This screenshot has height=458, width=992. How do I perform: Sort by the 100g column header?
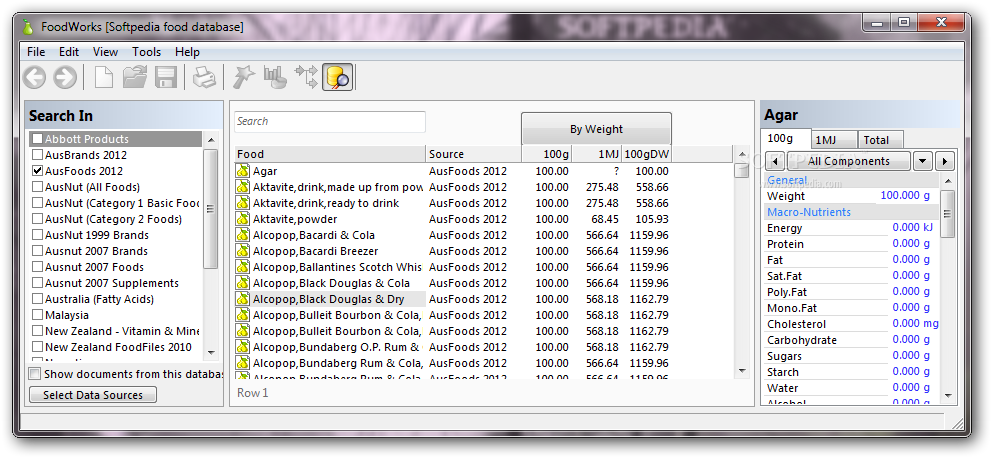(547, 154)
